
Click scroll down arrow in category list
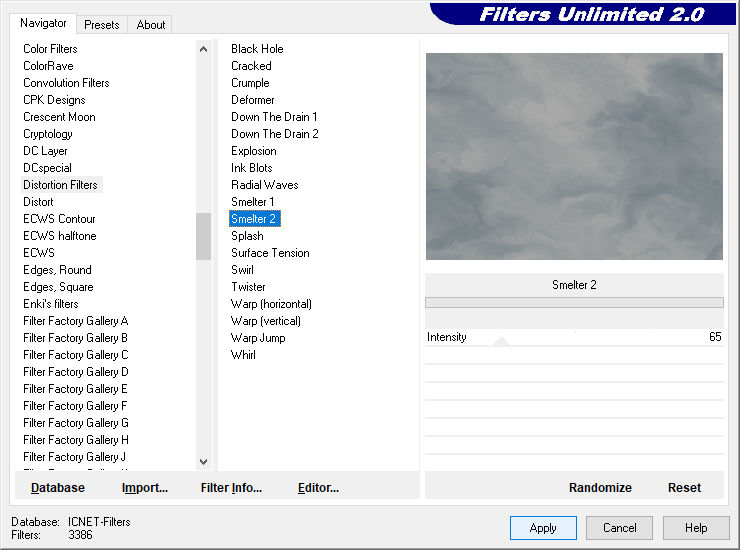[203, 462]
